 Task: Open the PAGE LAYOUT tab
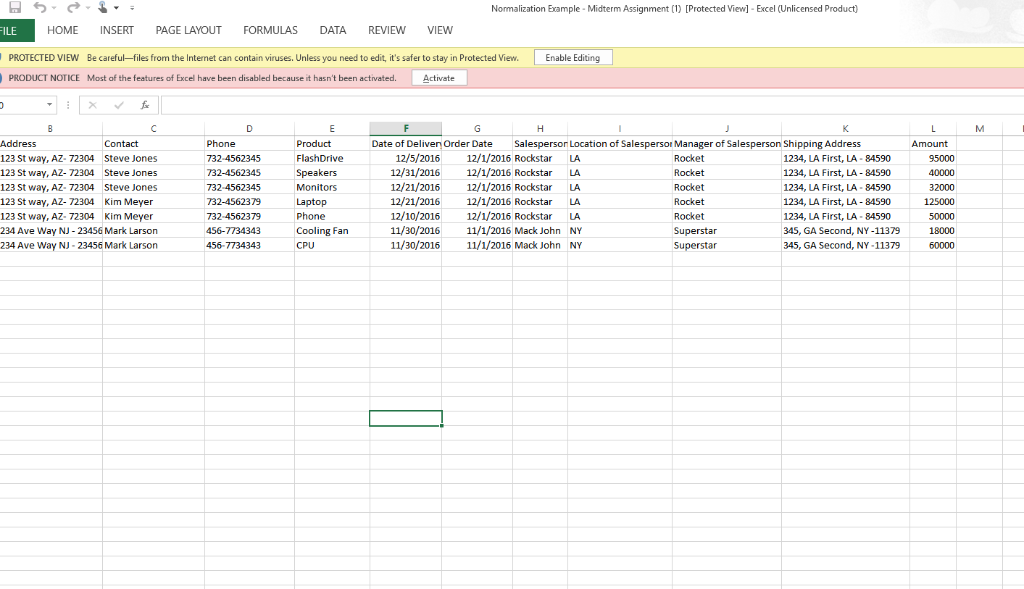click(x=189, y=31)
